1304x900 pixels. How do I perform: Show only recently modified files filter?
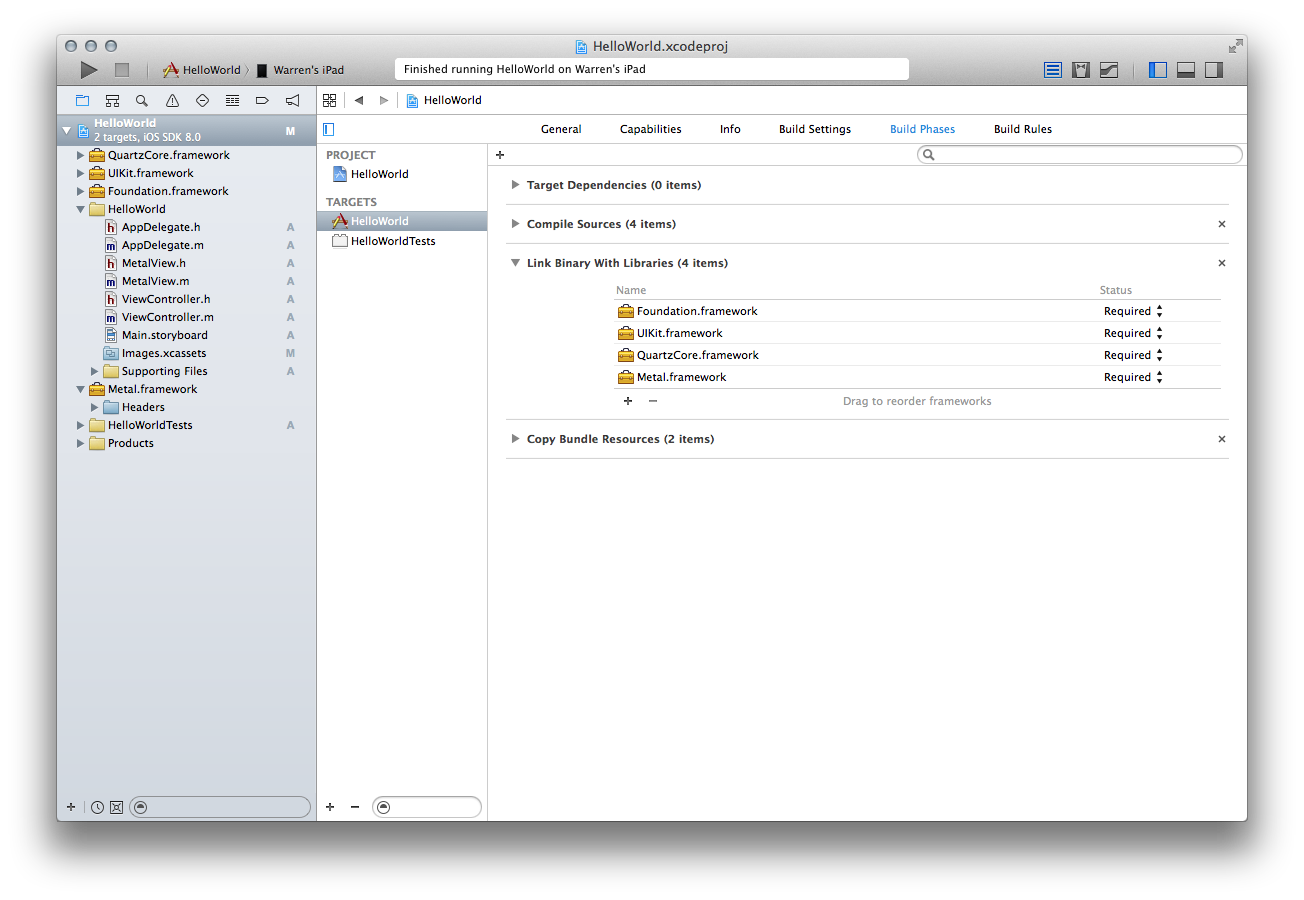tap(97, 807)
